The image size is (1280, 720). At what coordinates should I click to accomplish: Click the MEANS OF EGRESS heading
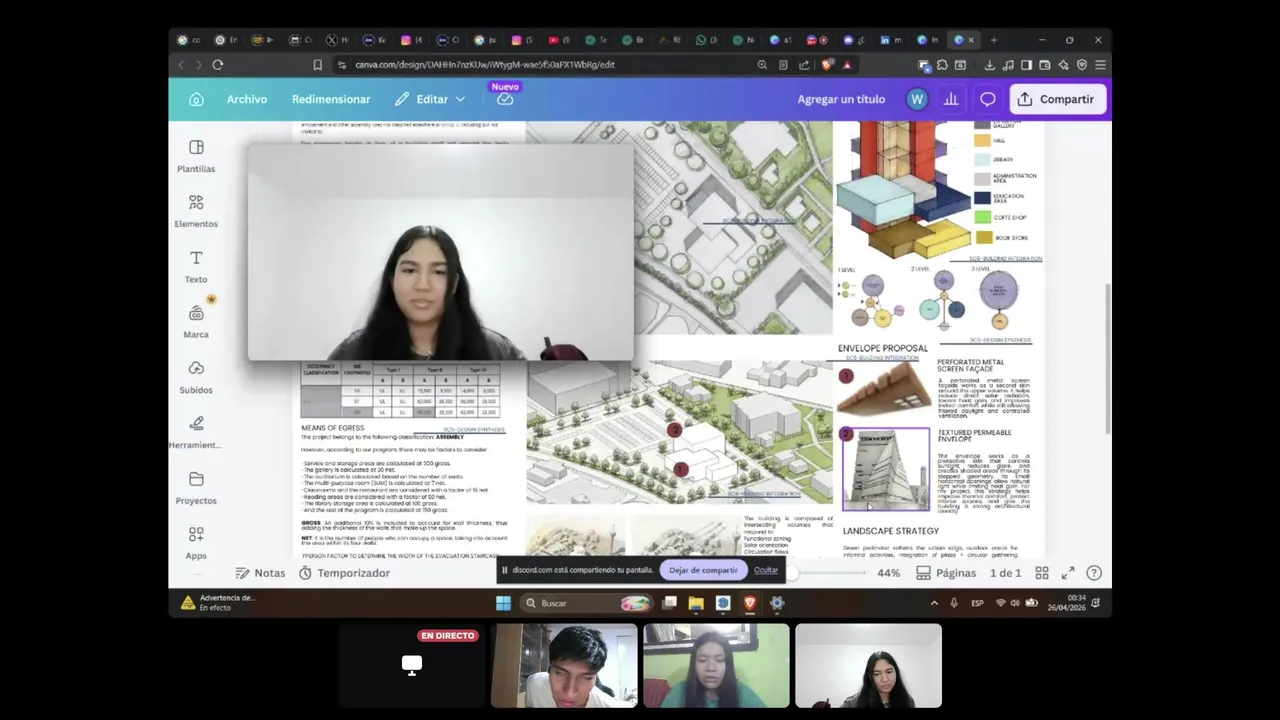(333, 428)
